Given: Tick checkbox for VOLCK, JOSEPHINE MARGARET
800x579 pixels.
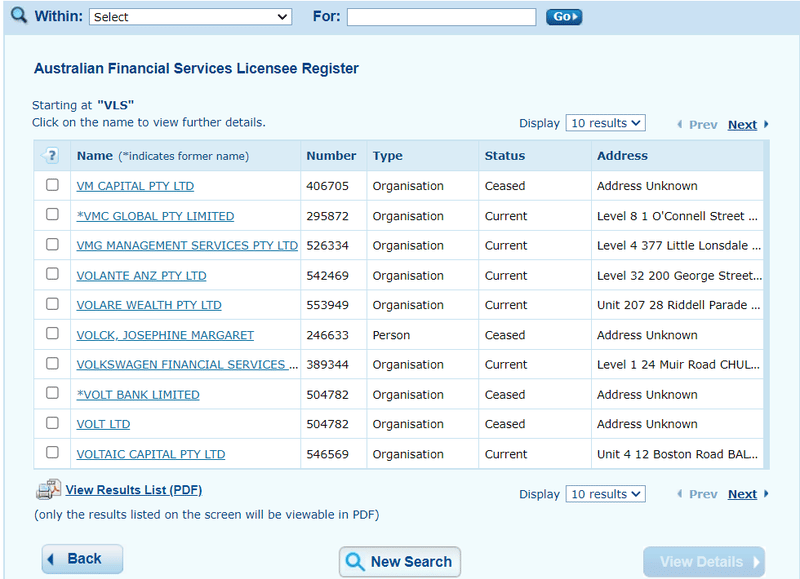Looking at the screenshot, I should tap(52, 334).
